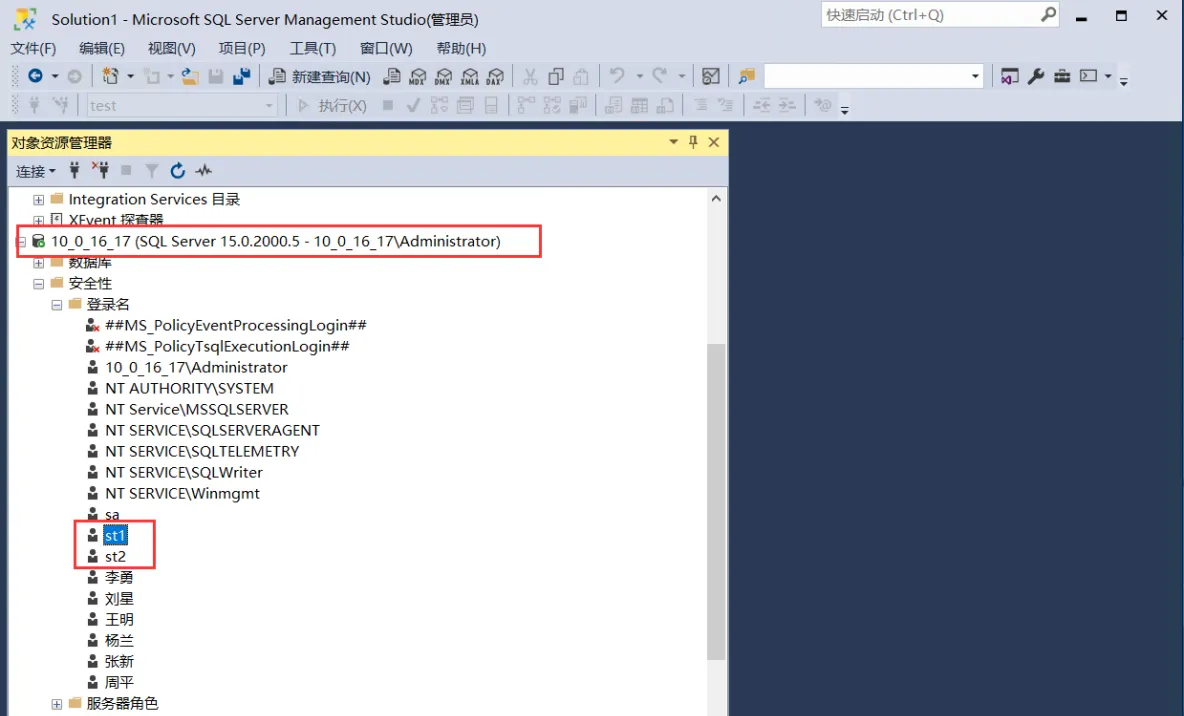The width and height of the screenshot is (1184, 716).
Task: Click the command window icon
Action: coord(1088,76)
